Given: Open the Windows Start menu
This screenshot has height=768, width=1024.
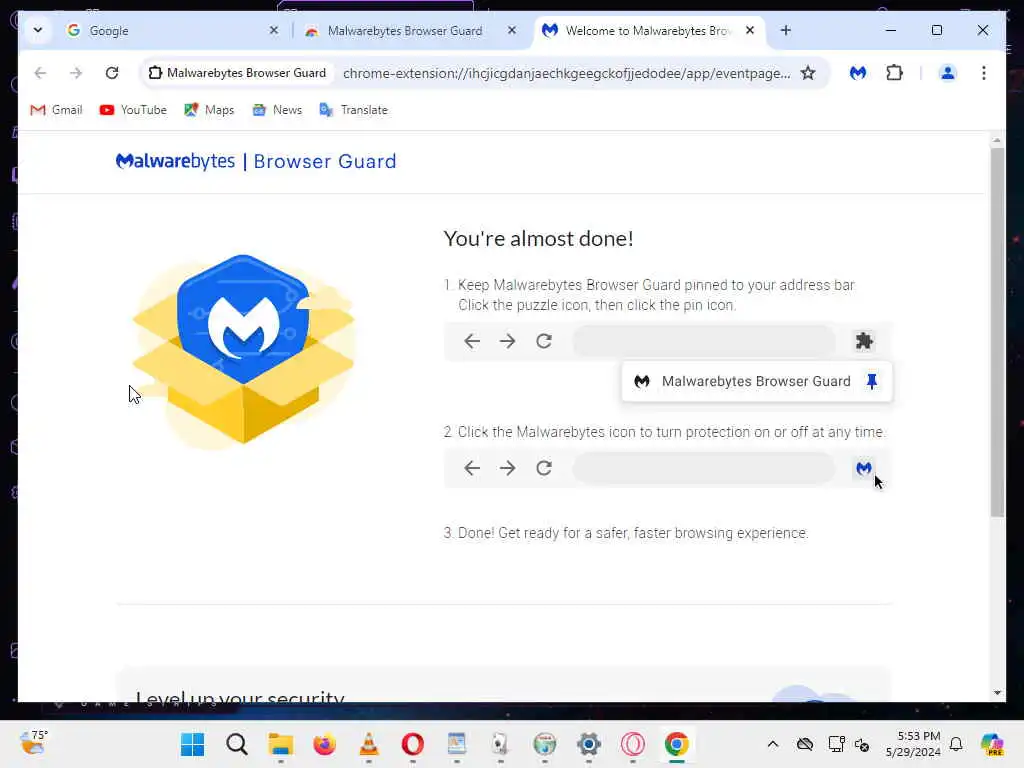Looking at the screenshot, I should [193, 744].
